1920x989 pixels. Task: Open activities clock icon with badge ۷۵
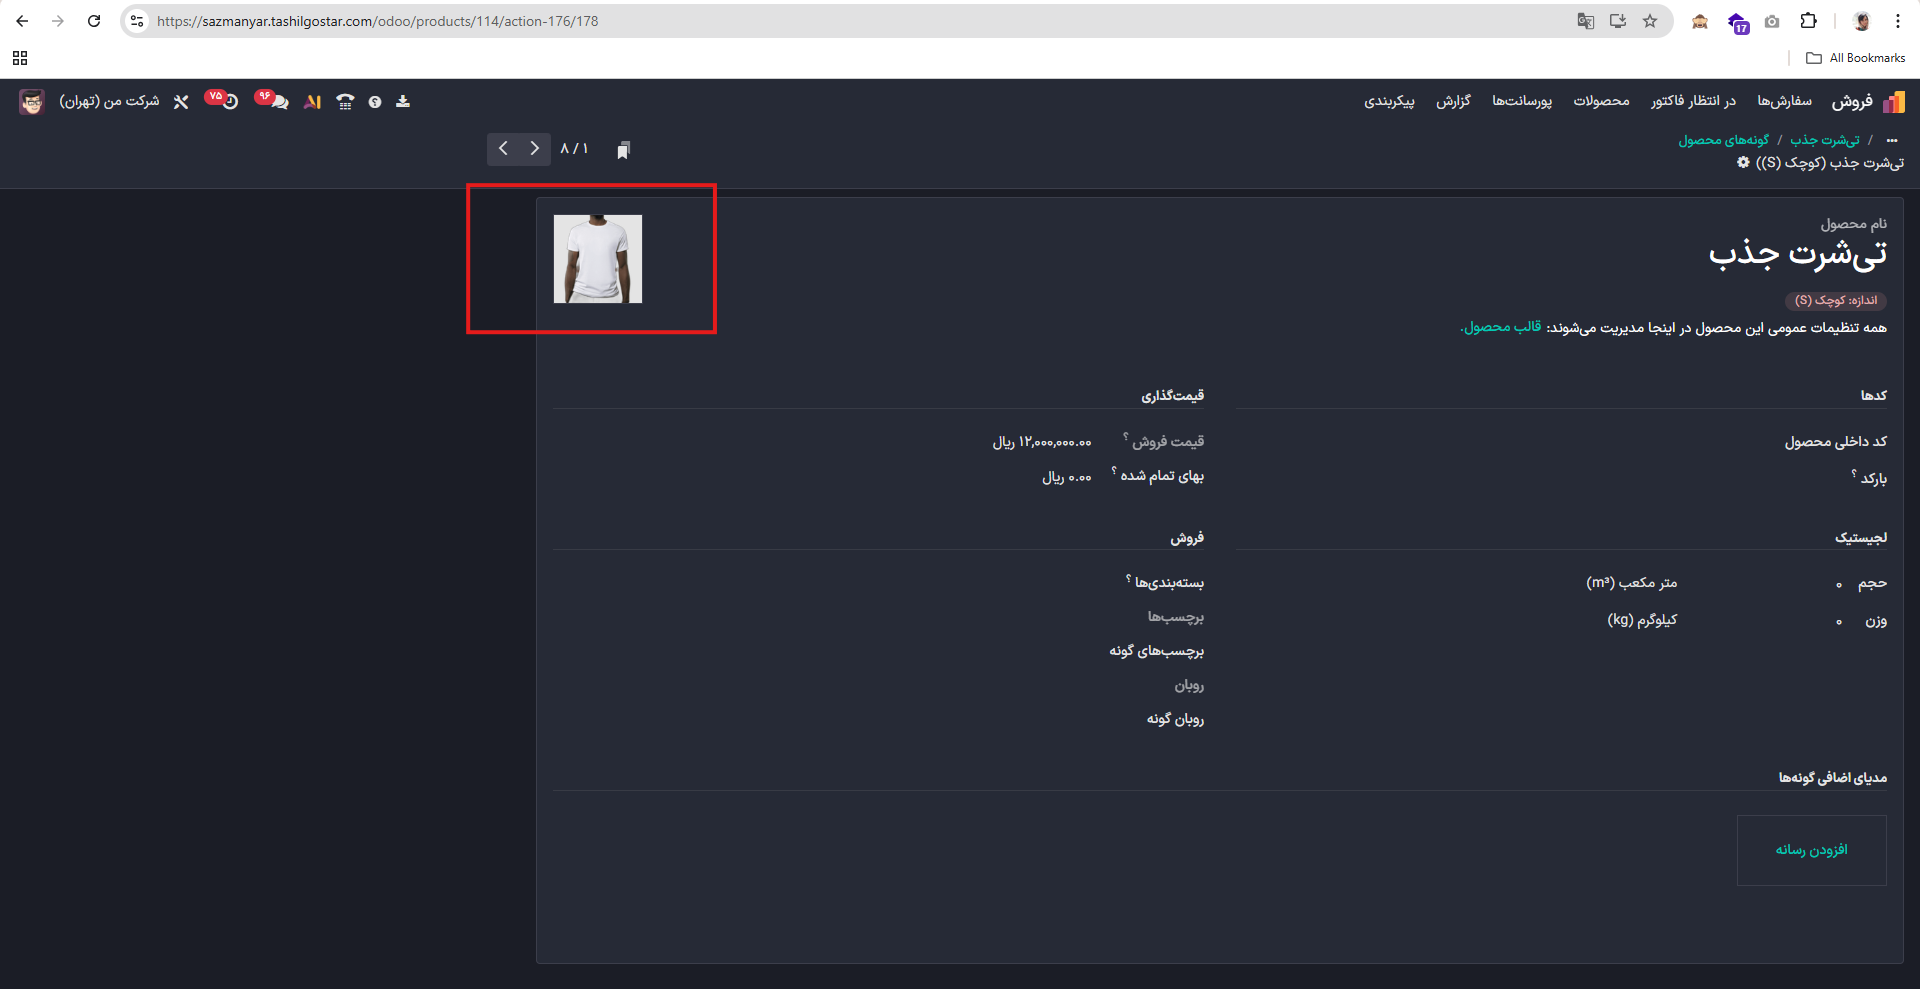click(x=222, y=100)
